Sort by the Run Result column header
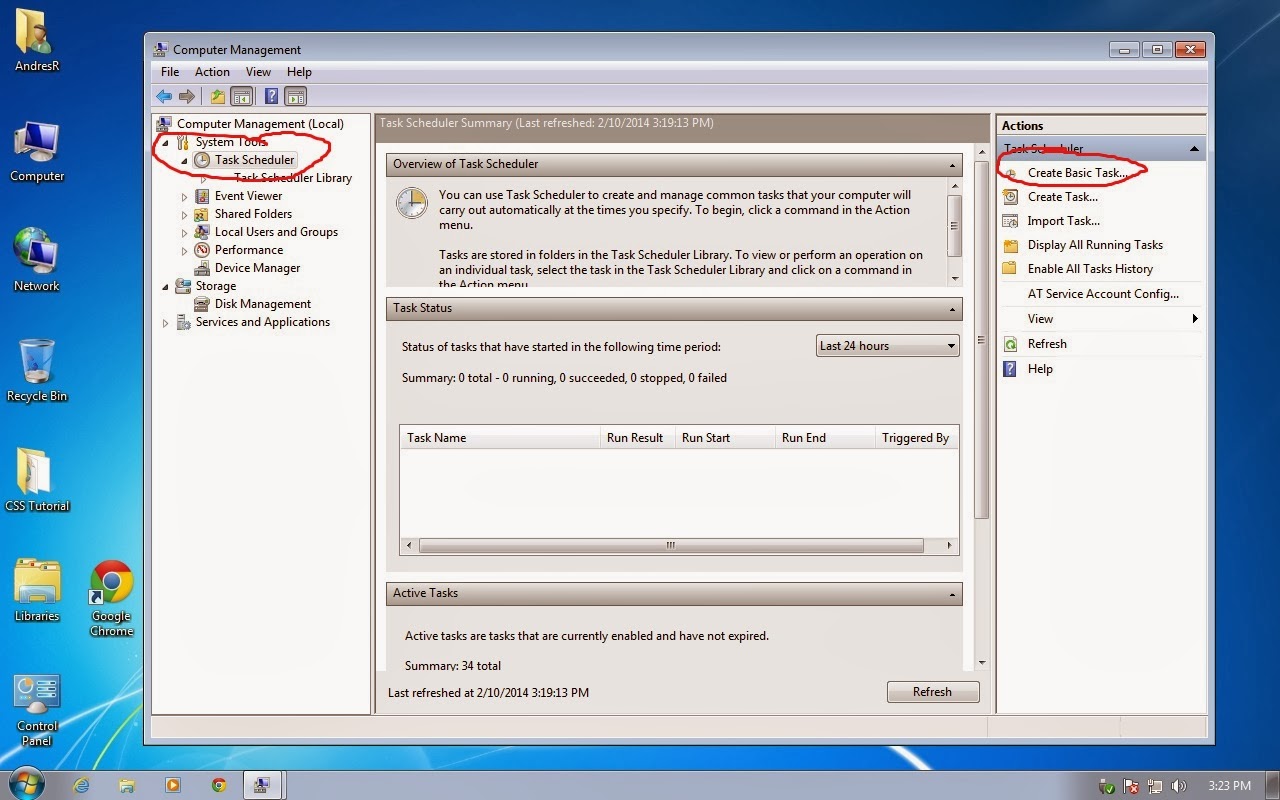The width and height of the screenshot is (1280, 800). click(x=637, y=438)
